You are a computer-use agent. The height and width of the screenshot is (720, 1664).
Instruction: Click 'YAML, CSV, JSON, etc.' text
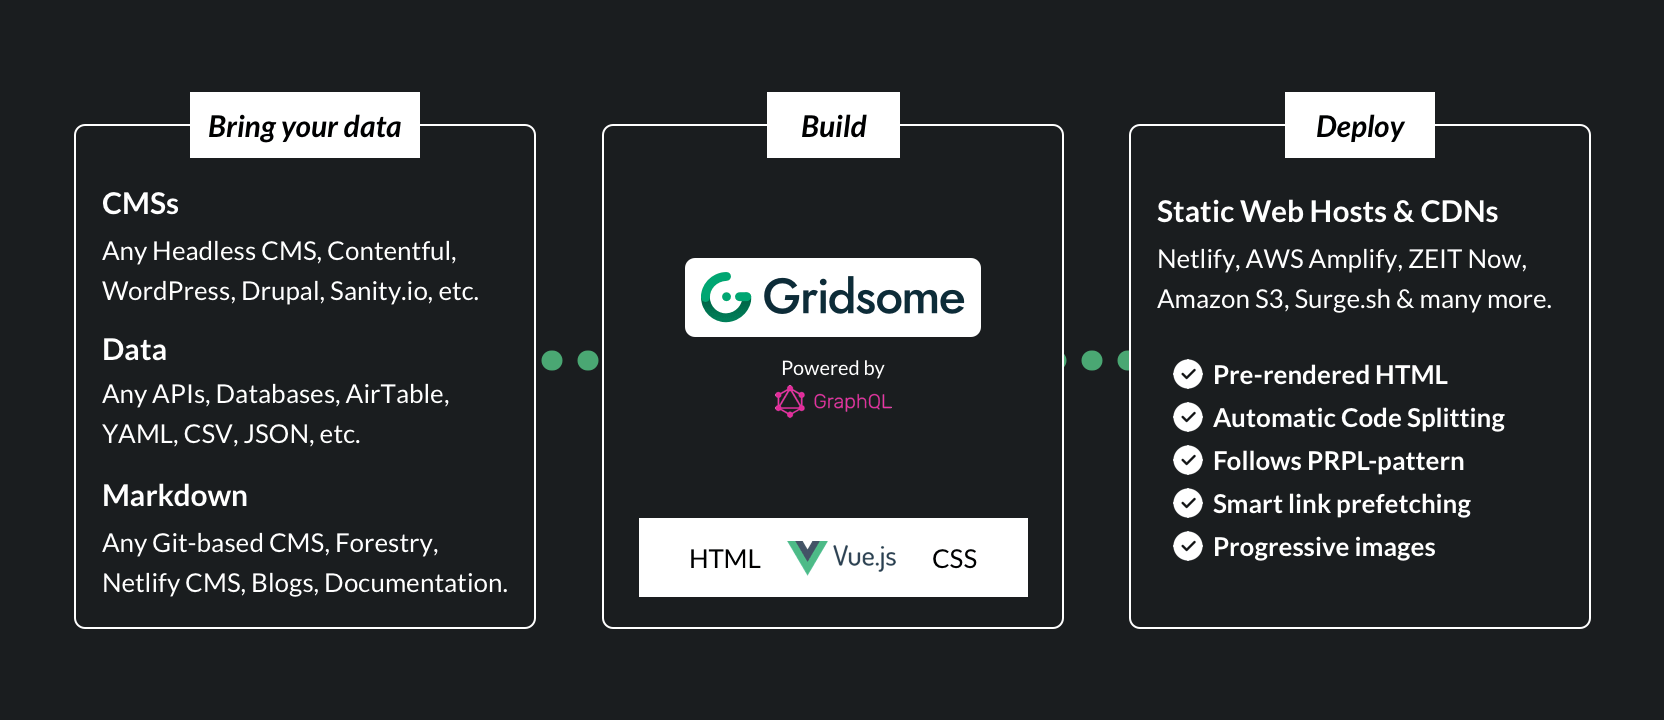[x=231, y=434]
